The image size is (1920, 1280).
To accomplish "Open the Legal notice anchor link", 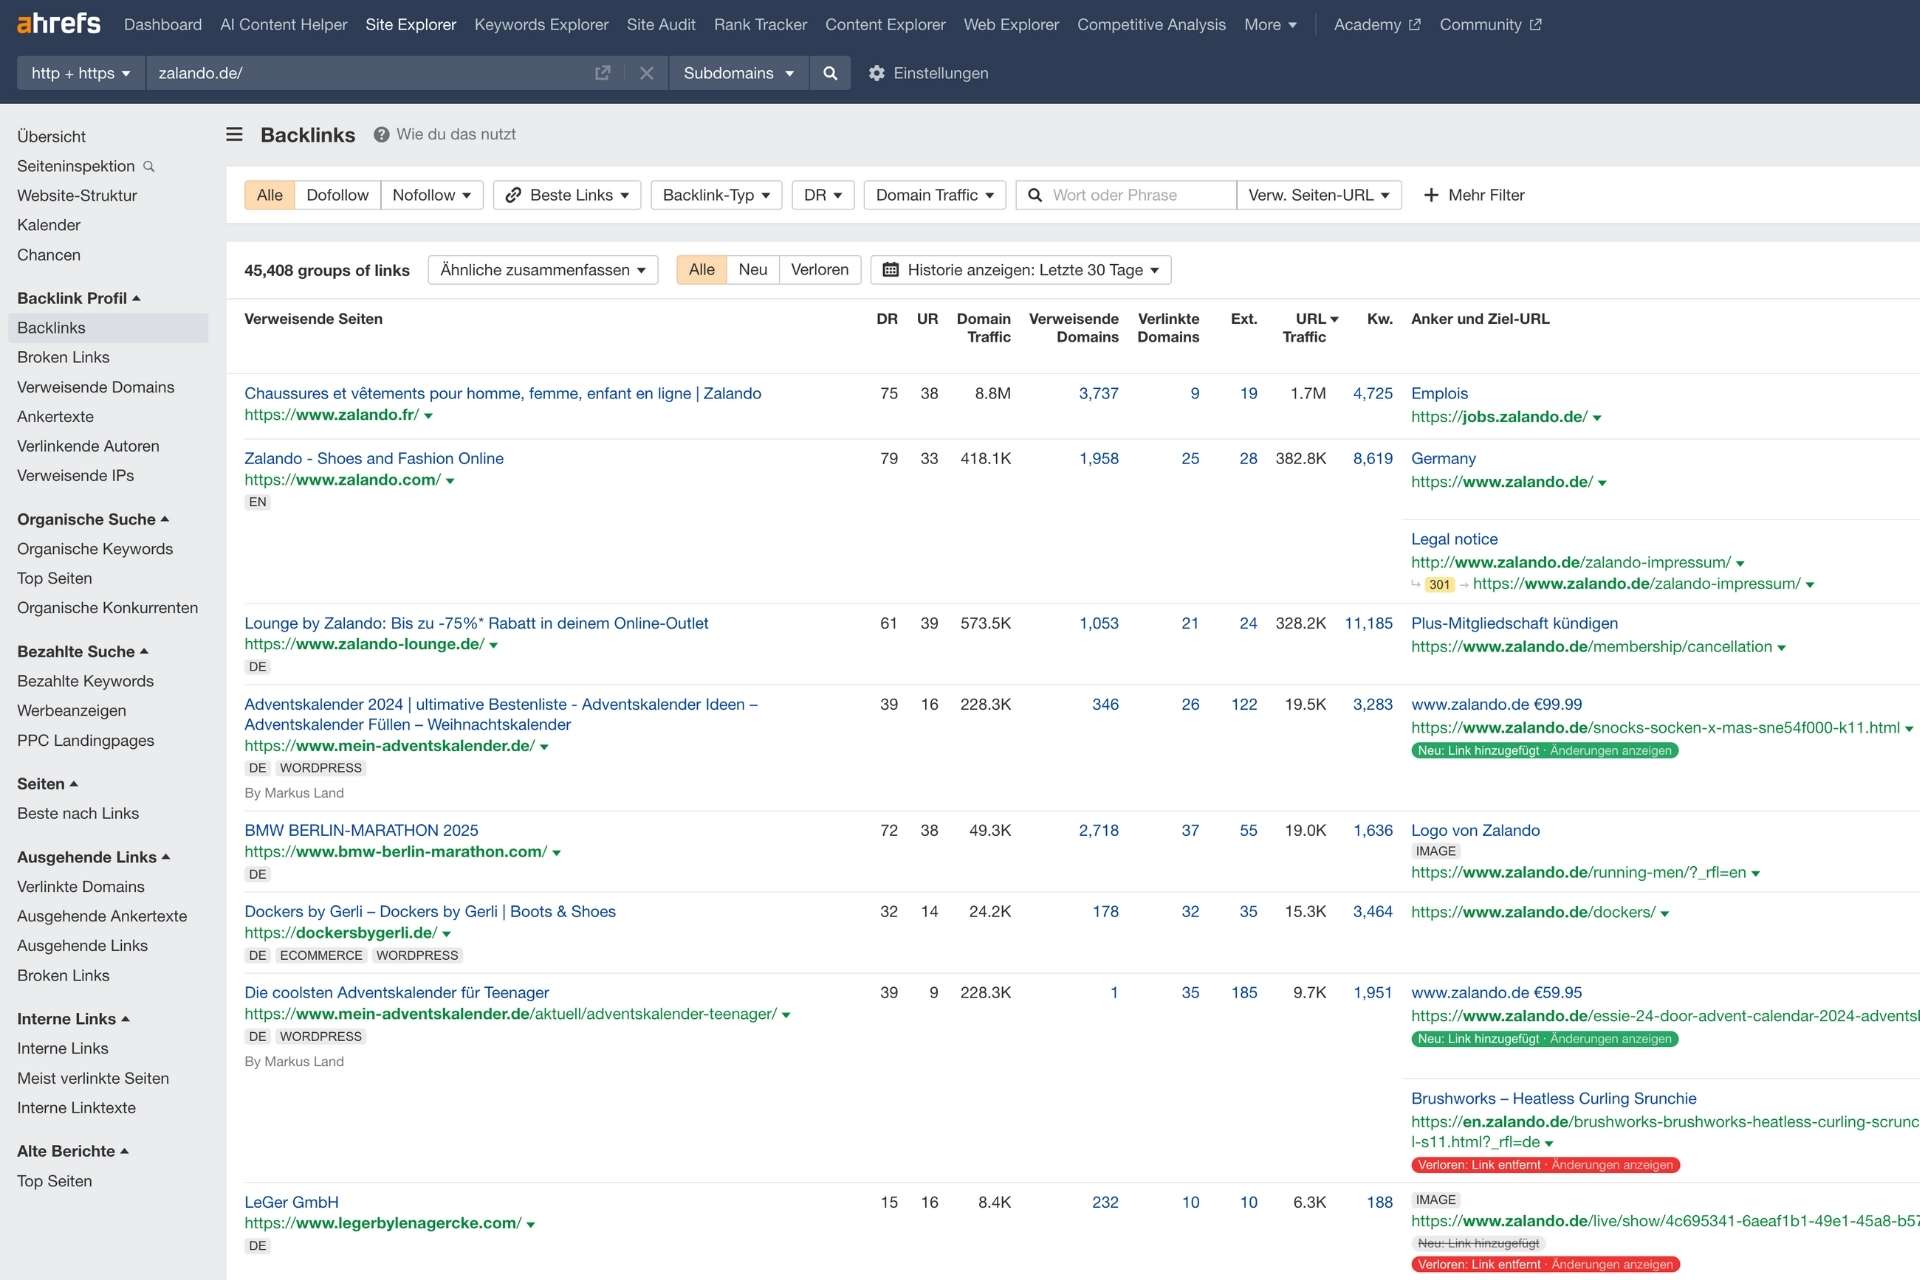I will [1454, 539].
